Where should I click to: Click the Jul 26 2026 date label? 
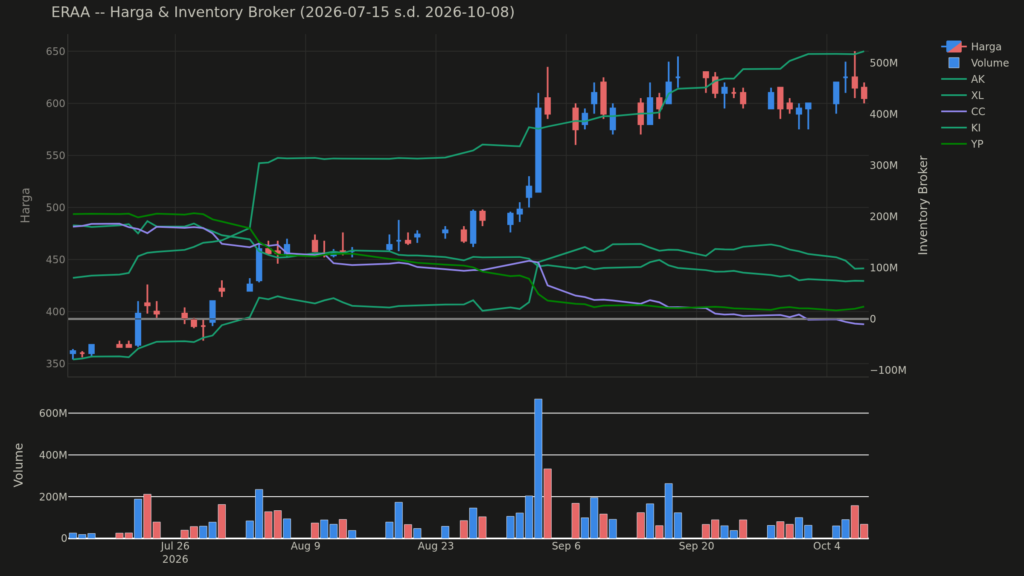click(175, 552)
